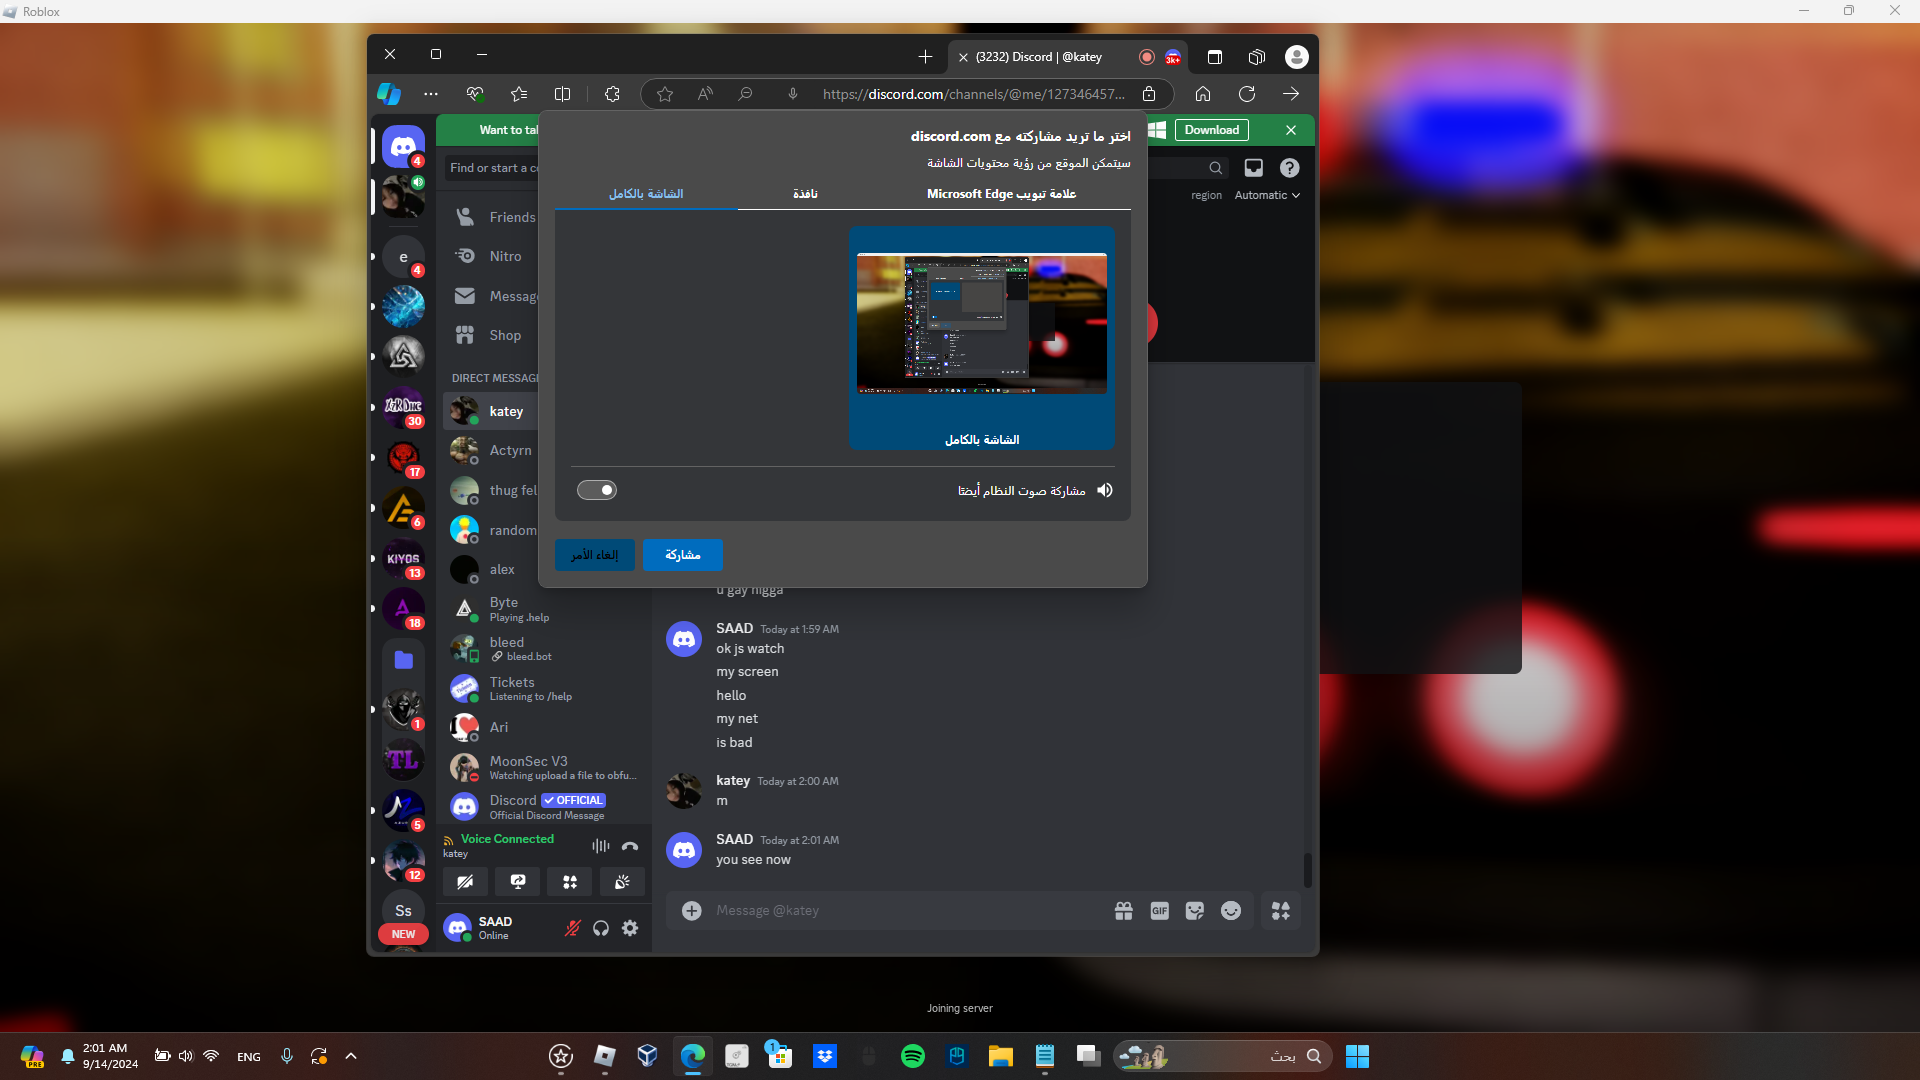This screenshot has height=1080, width=1920.
Task: Open Discord help question mark
Action: point(1290,168)
